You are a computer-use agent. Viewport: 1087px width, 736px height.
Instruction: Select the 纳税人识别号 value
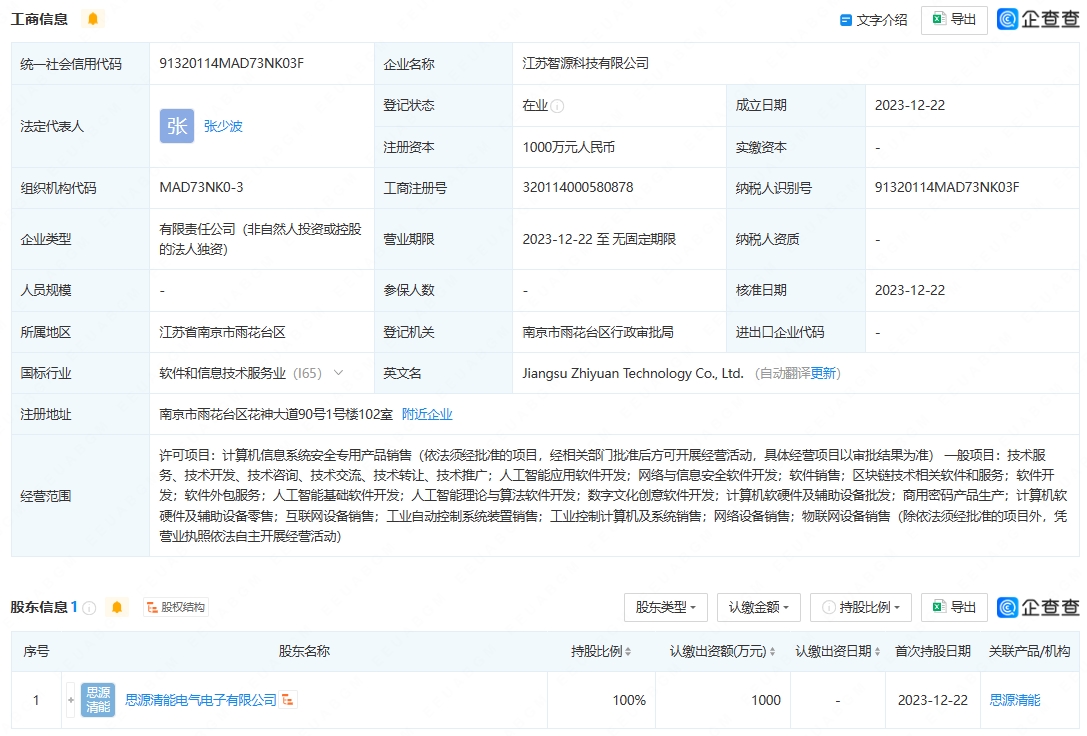947,187
